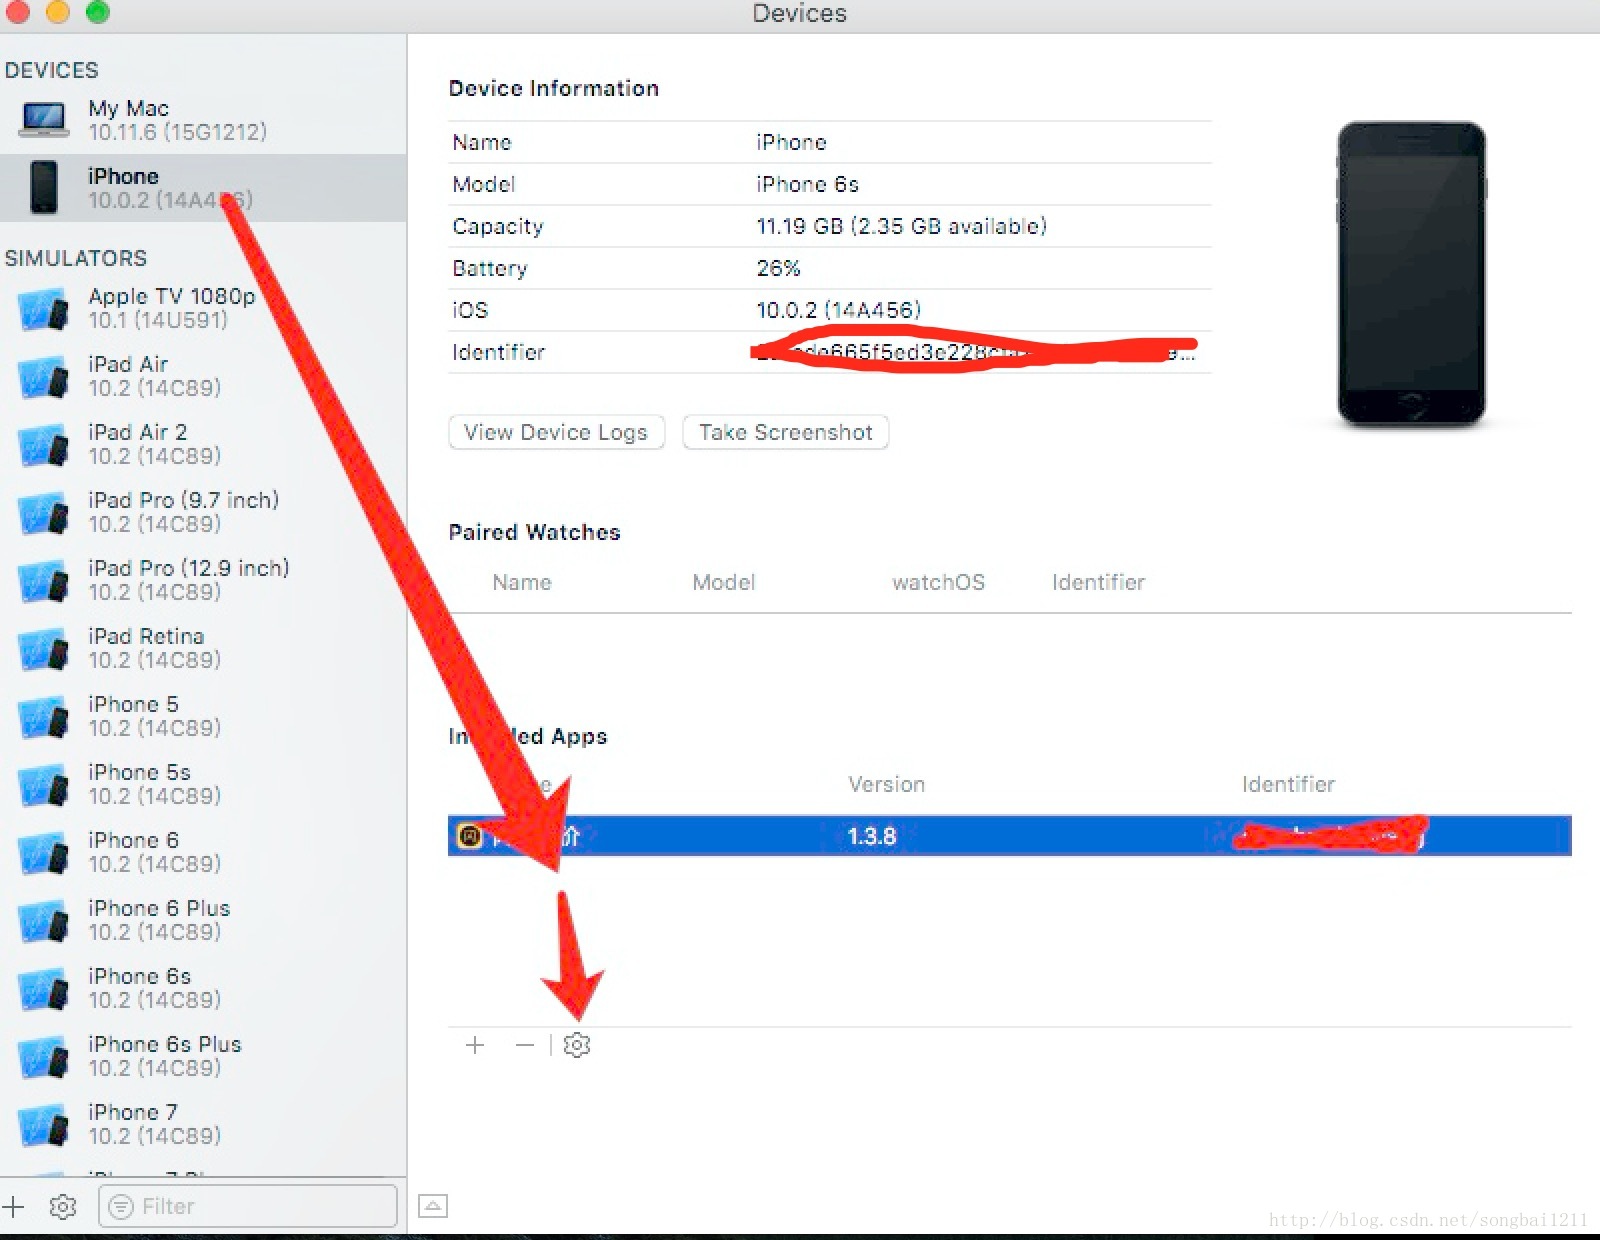Select the iPhone 6s Plus simulator
The image size is (1600, 1240).
203,1056
